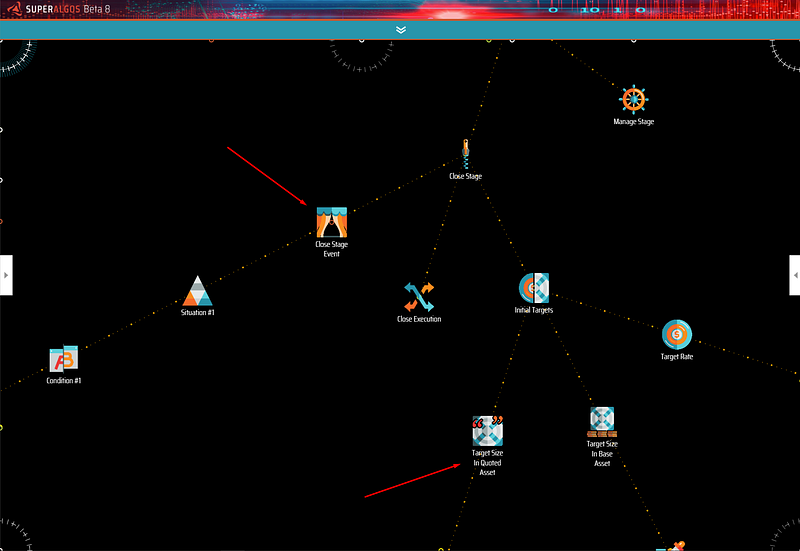Screen dimensions: 800x551
Task: Click the Close Stage Event curtain icon
Action: (x=332, y=222)
